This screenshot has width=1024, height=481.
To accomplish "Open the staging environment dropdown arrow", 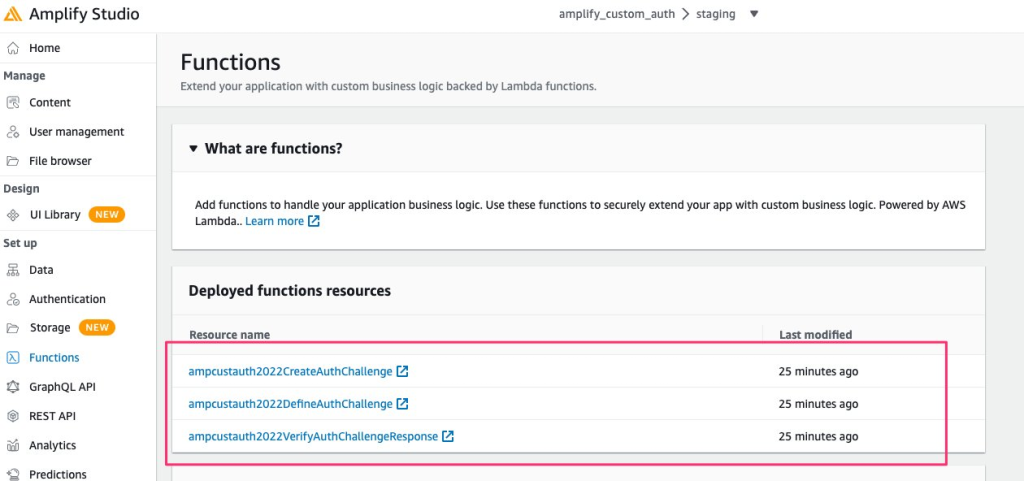I will pos(754,14).
